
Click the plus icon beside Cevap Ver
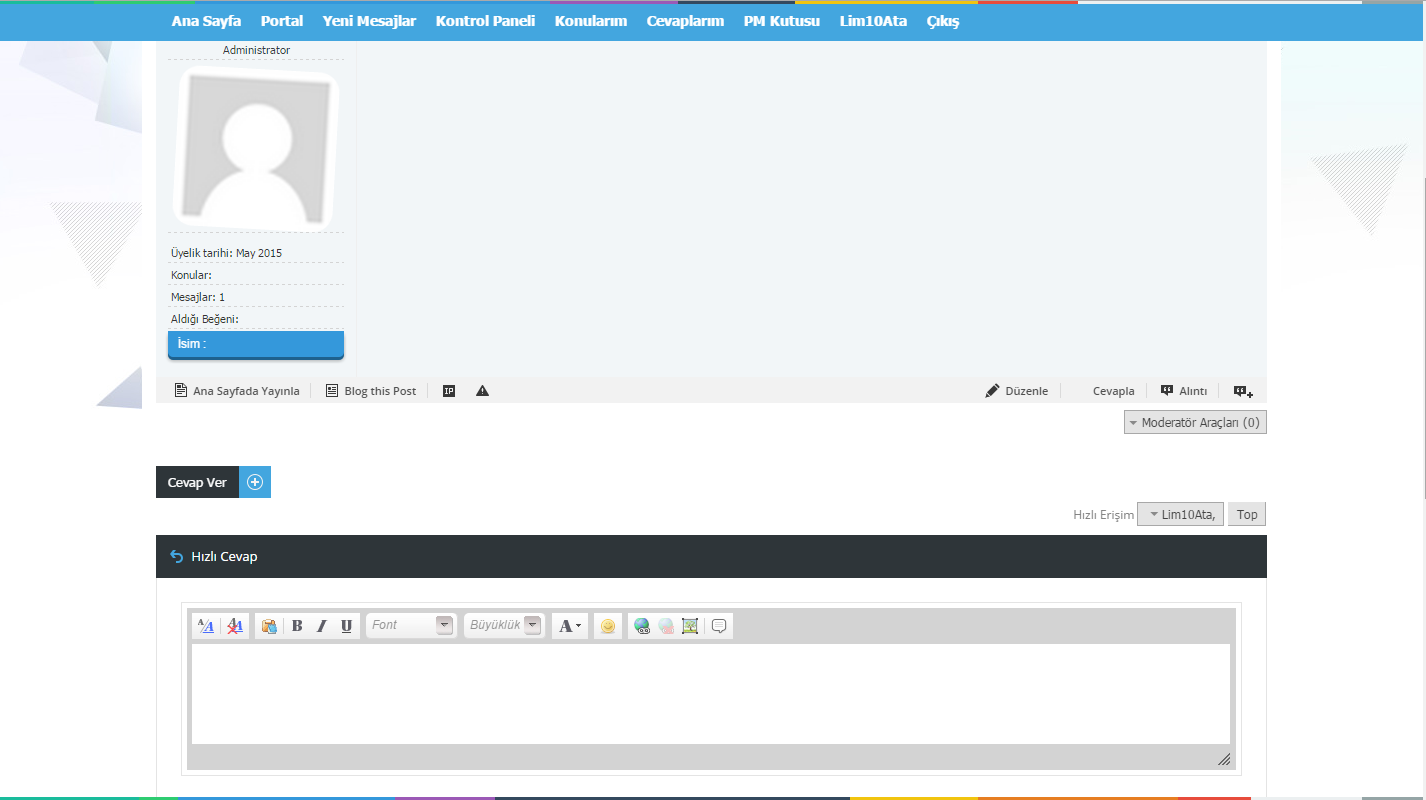click(255, 482)
